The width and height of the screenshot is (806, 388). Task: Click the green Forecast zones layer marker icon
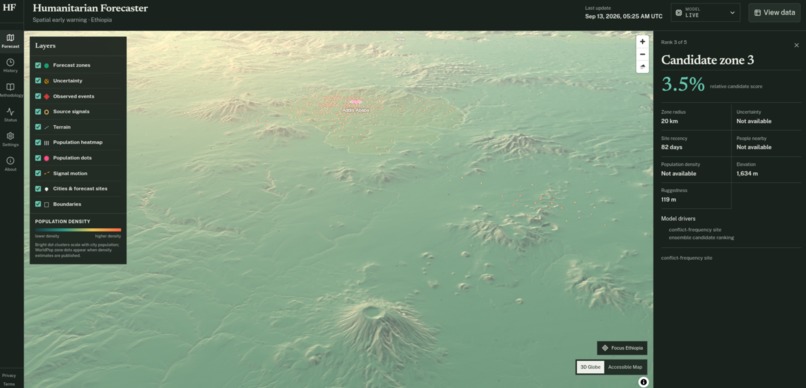point(46,66)
